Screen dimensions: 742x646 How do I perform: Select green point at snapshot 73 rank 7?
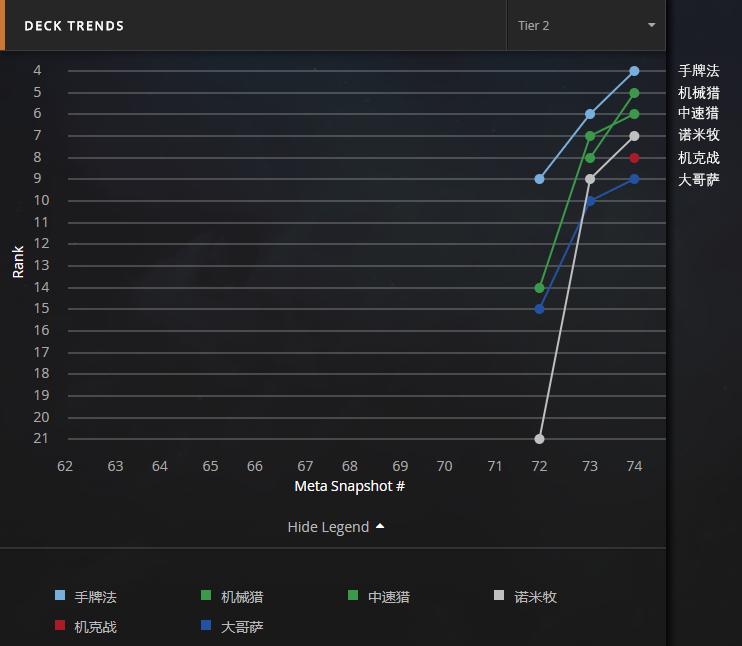590,136
